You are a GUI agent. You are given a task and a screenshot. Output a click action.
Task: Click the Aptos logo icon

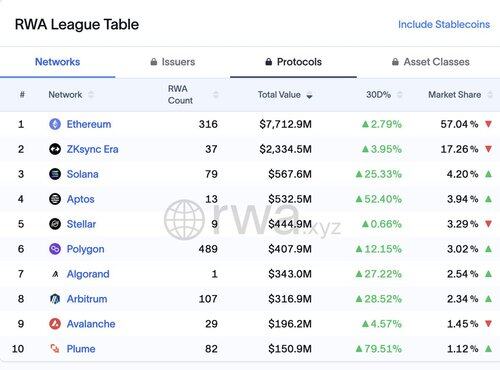pyautogui.click(x=55, y=199)
